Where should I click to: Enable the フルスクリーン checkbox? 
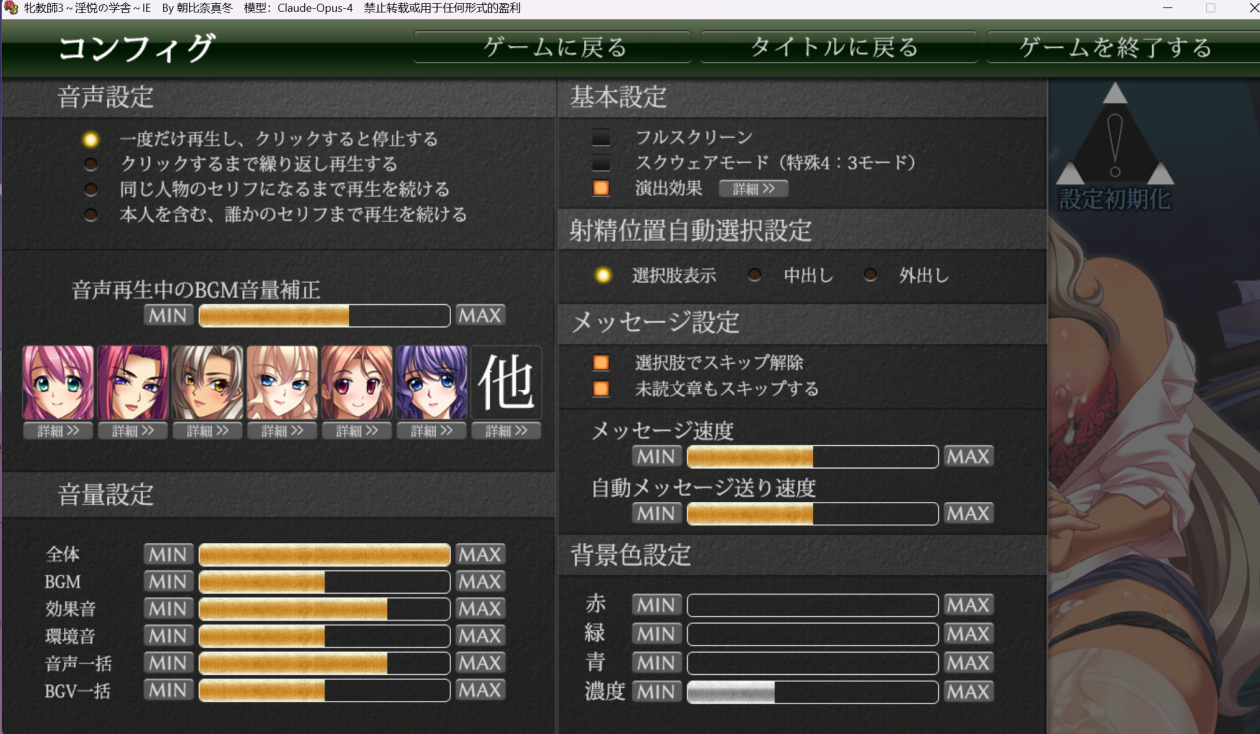[x=601, y=137]
